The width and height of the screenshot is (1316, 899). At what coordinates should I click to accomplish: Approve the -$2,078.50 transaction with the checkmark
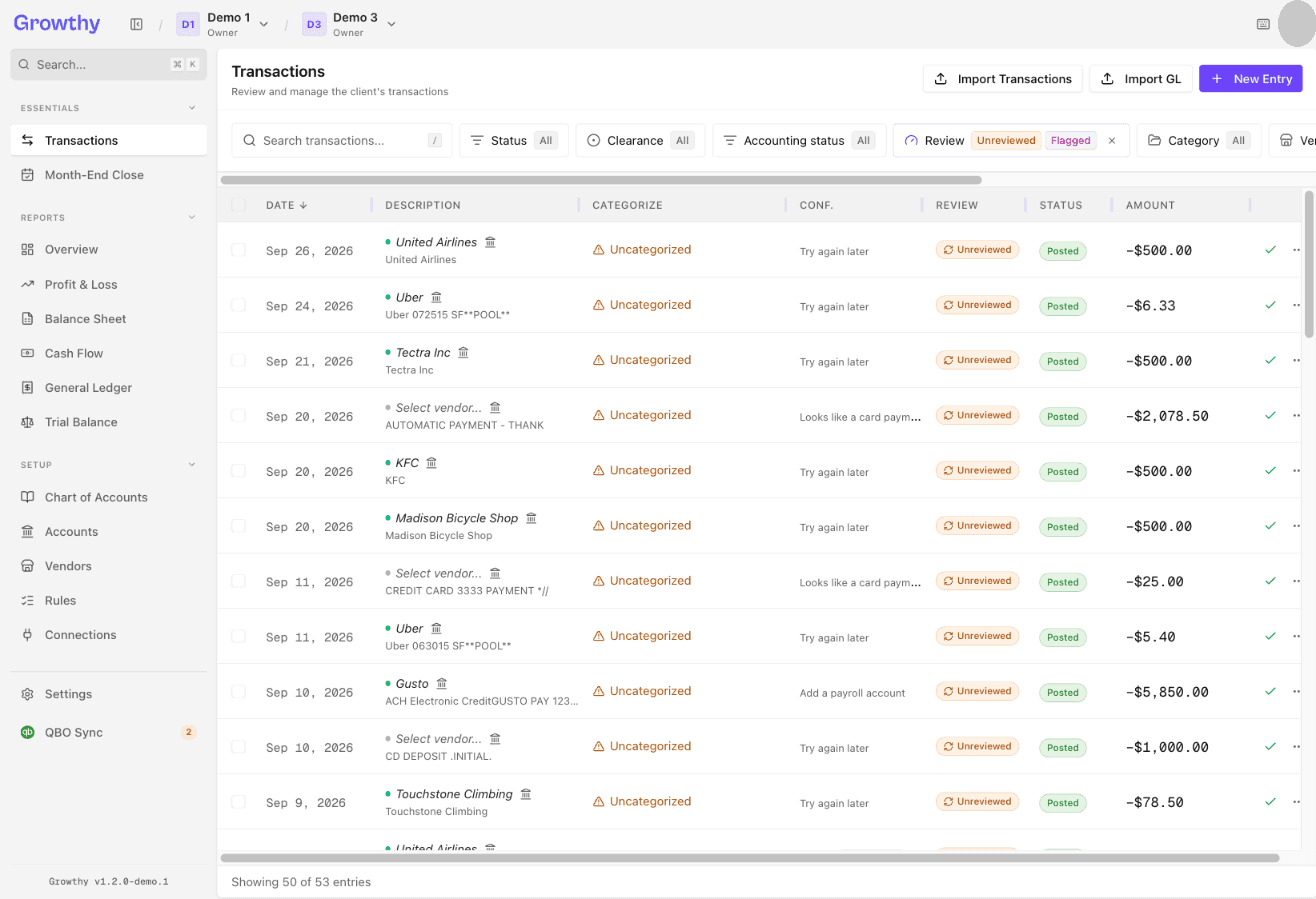[x=1270, y=415]
